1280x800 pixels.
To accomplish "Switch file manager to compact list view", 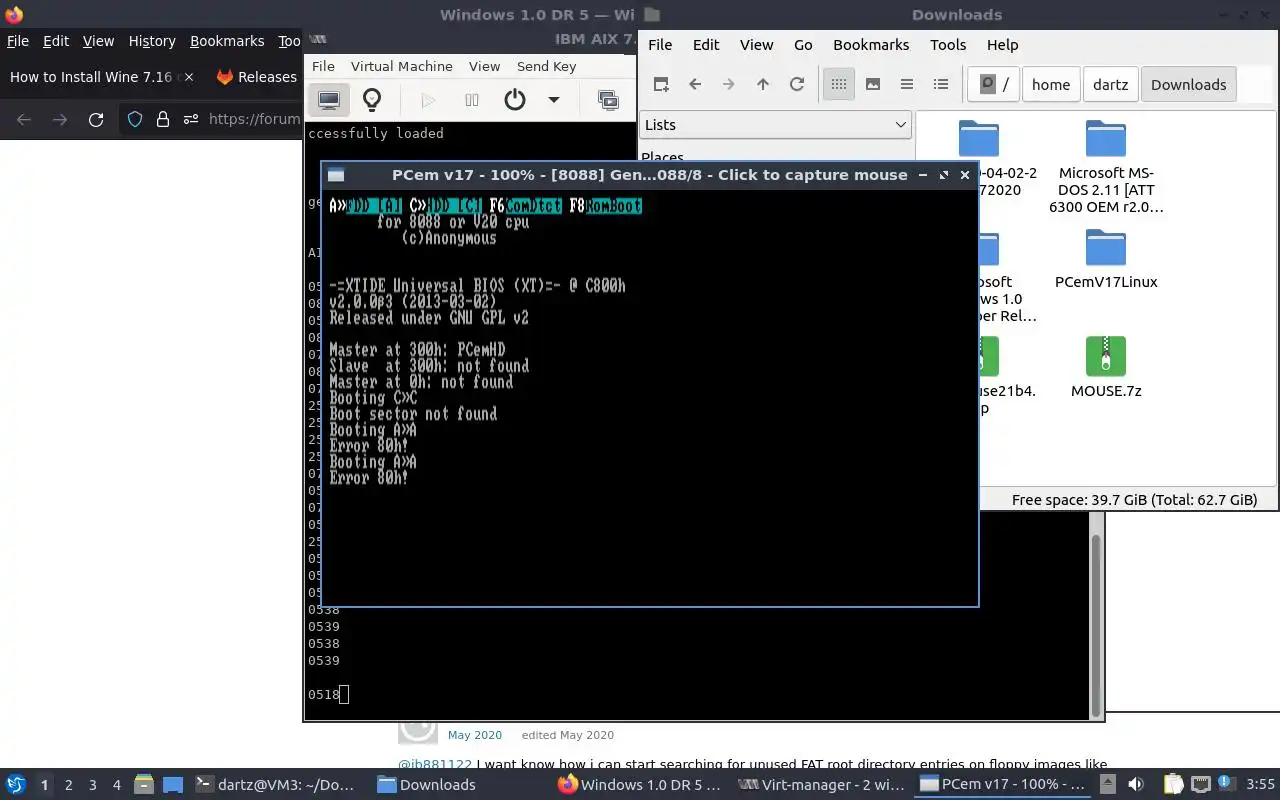I will pyautogui.click(x=907, y=84).
